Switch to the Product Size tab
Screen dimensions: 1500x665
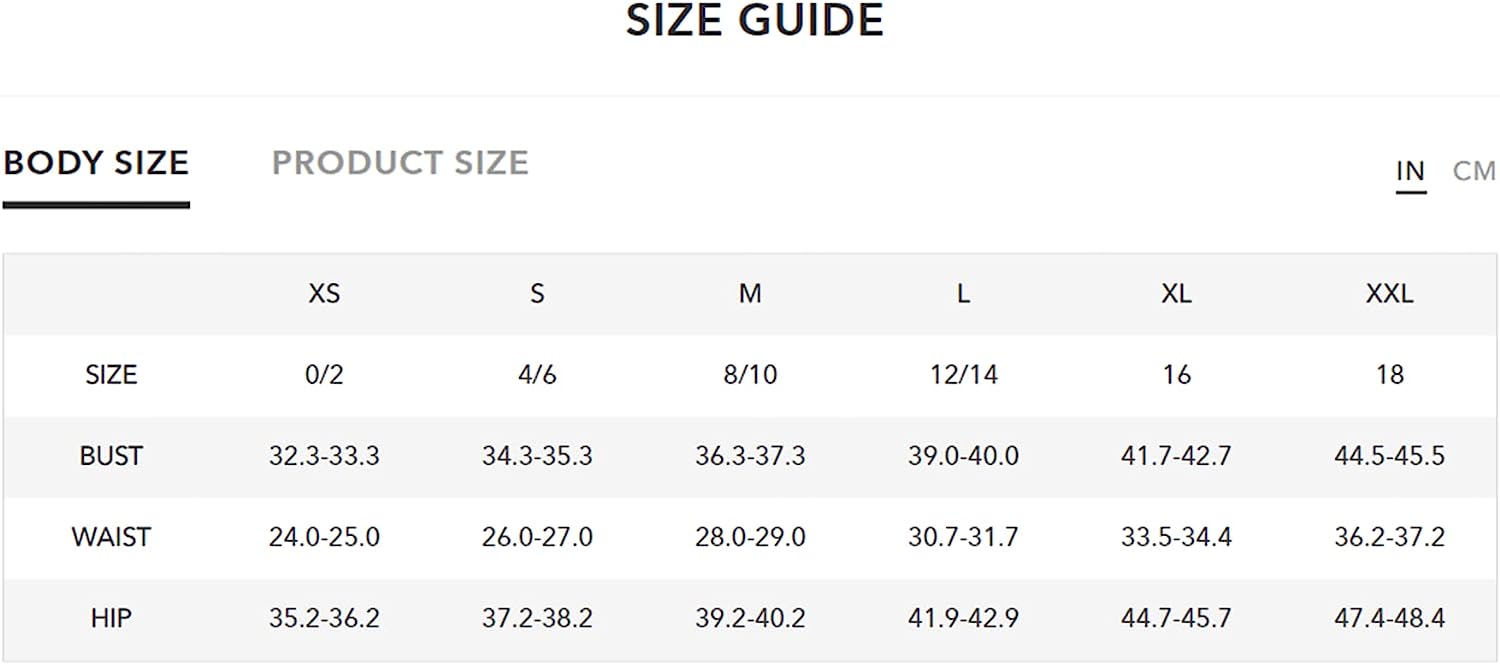coord(400,163)
